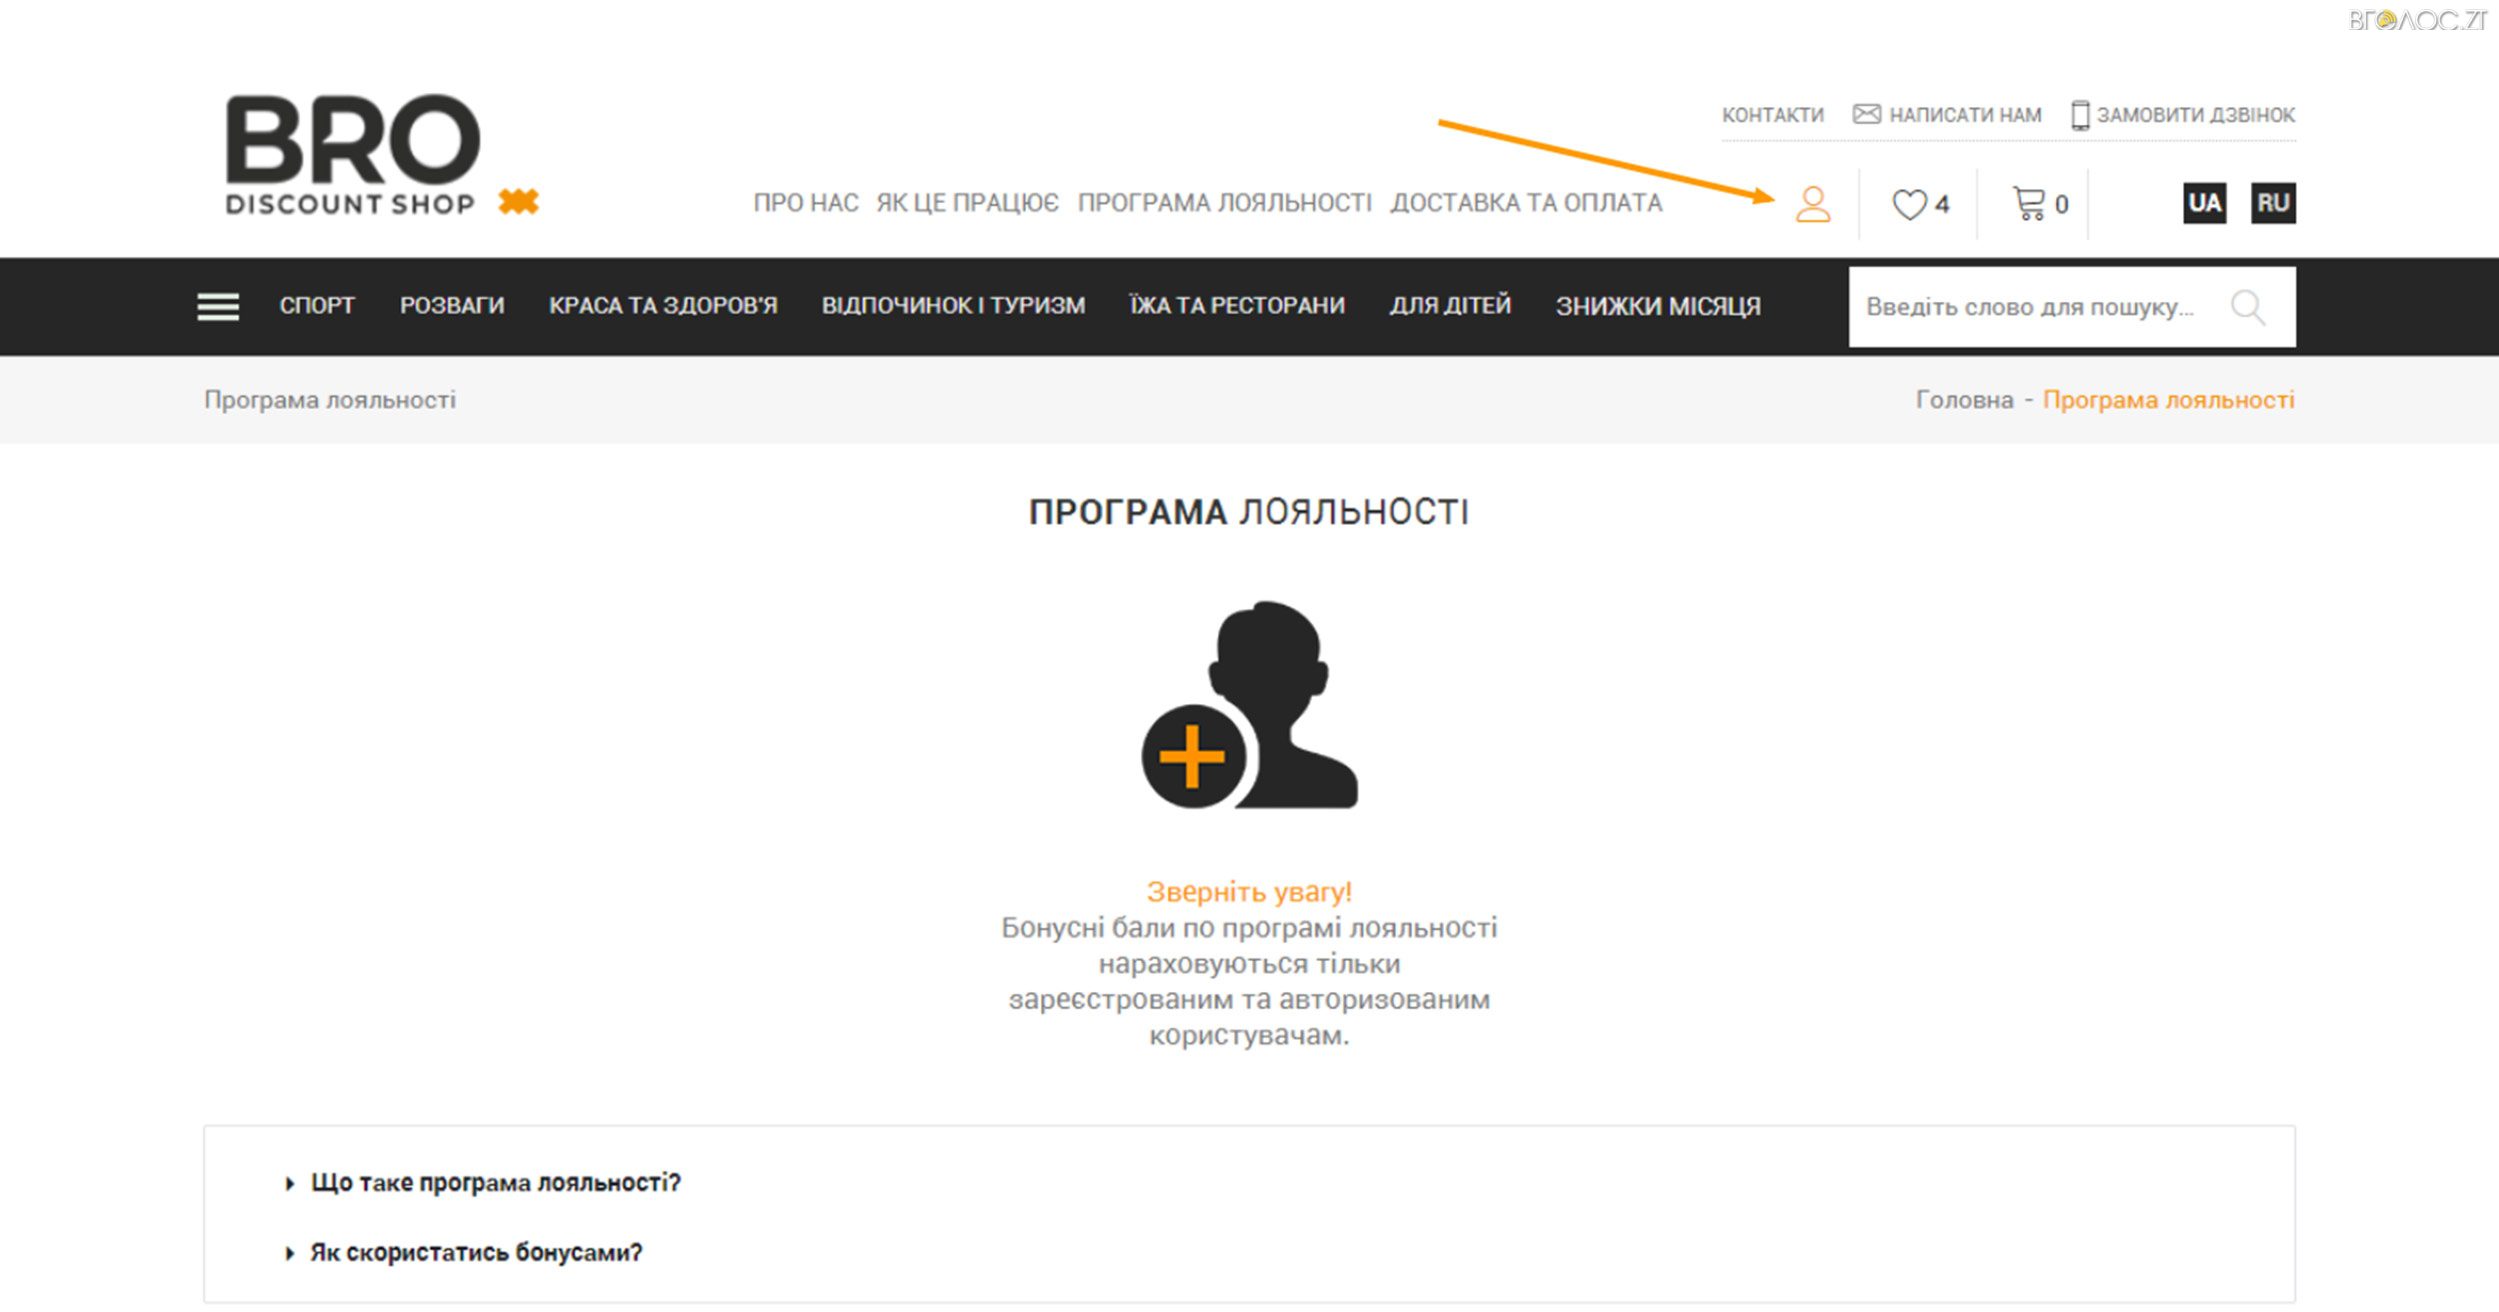The height and width of the screenshot is (1312, 2499).
Task: Switch the site language to RU
Action: point(2272,203)
